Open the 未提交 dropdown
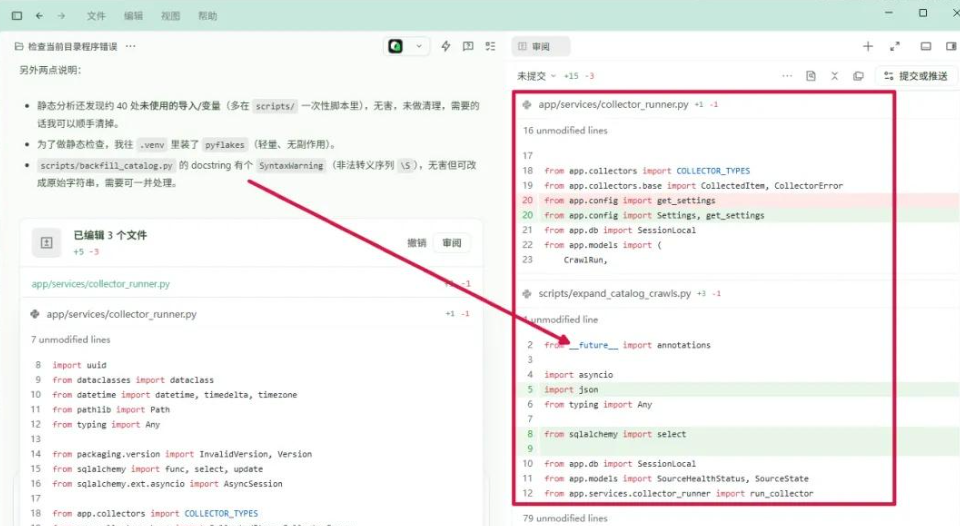Screen dimensions: 960x526 (536, 76)
